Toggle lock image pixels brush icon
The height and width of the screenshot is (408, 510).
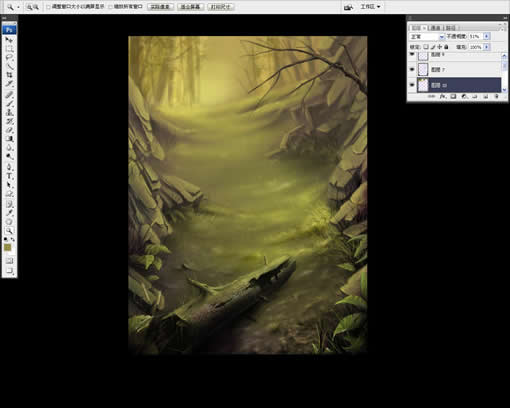(433, 47)
